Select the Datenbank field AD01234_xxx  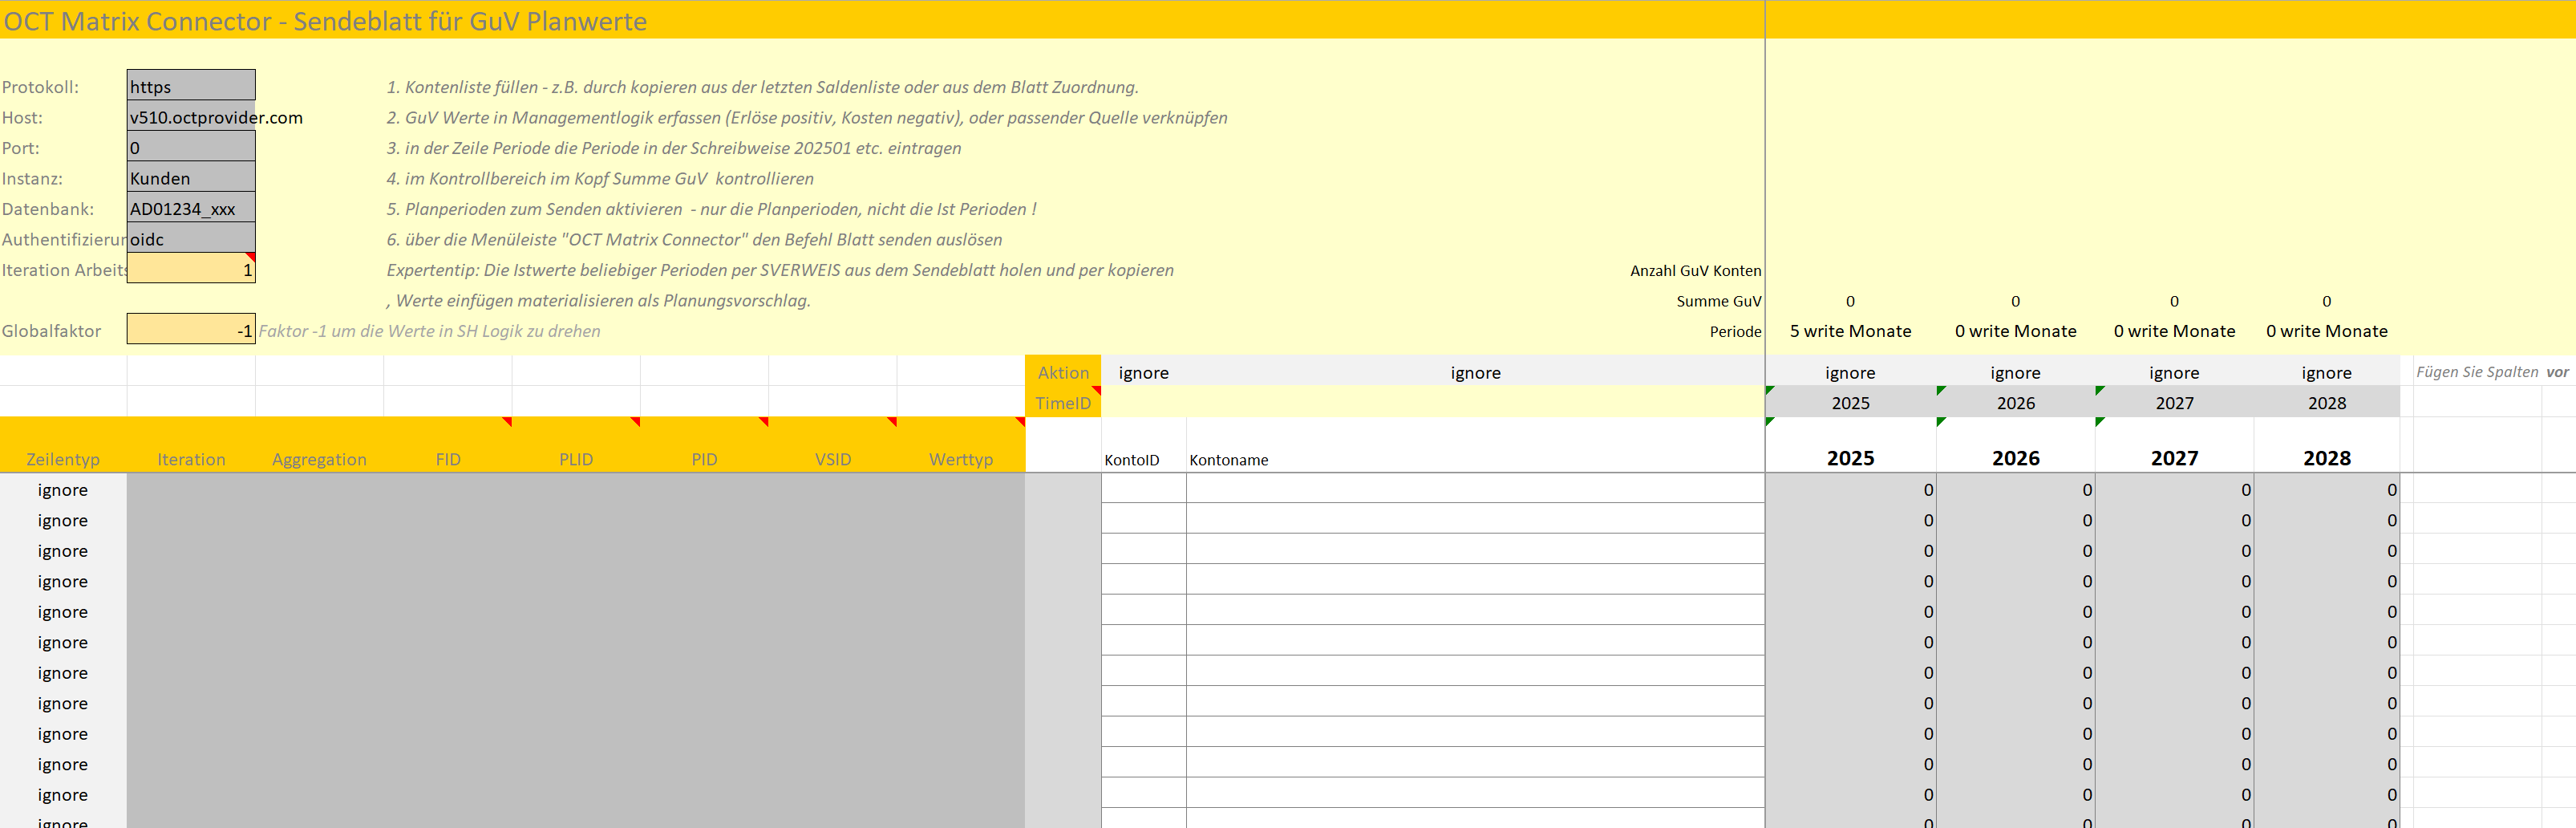(190, 209)
